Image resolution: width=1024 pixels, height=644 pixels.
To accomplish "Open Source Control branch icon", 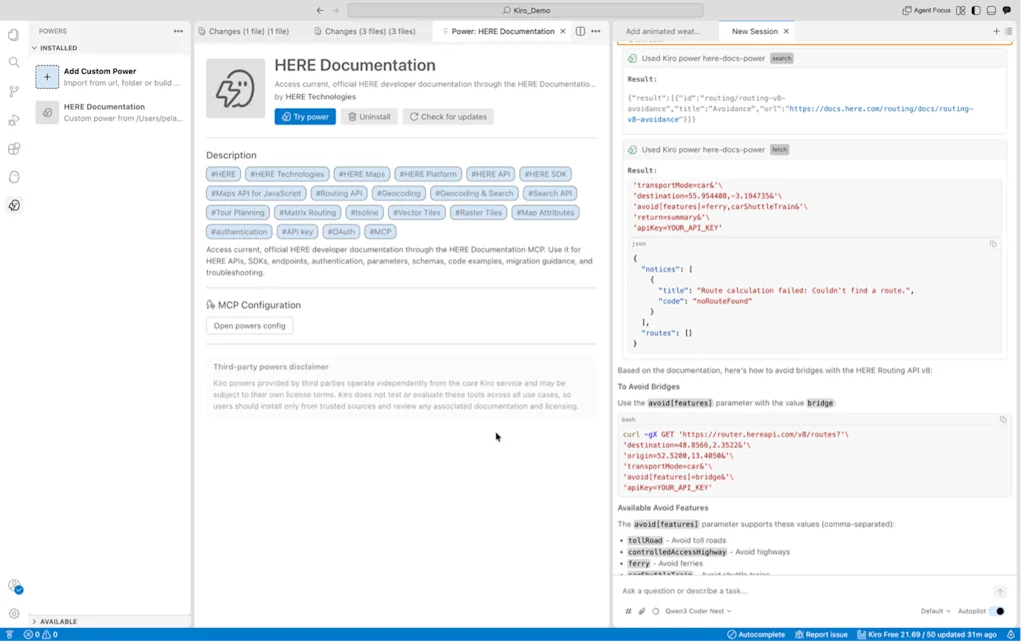I will [14, 91].
